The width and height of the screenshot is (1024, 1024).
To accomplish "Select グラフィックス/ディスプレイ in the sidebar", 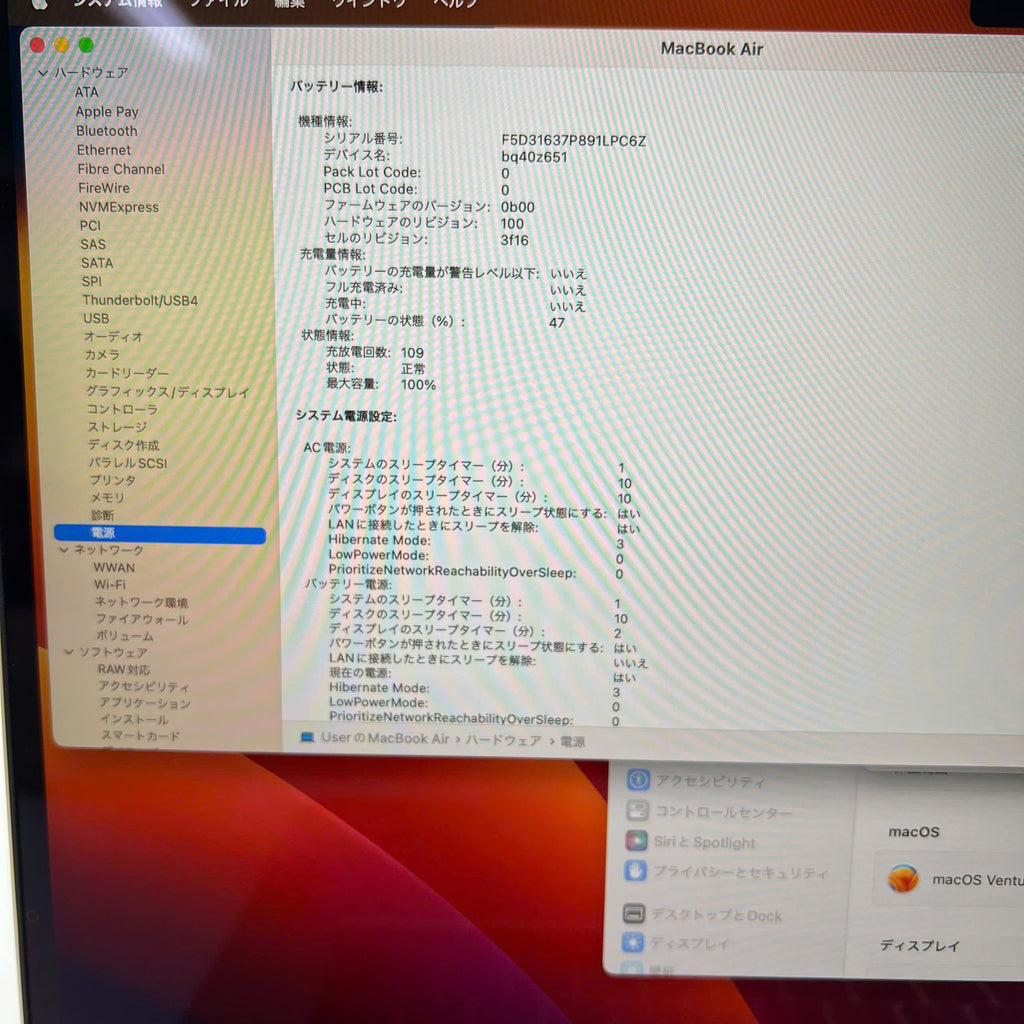I will pos(167,392).
